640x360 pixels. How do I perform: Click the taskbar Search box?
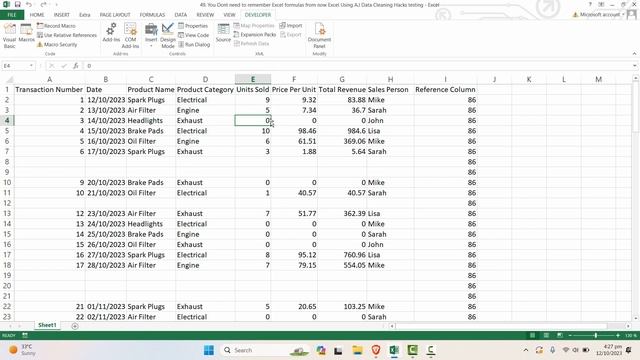[x=266, y=350]
